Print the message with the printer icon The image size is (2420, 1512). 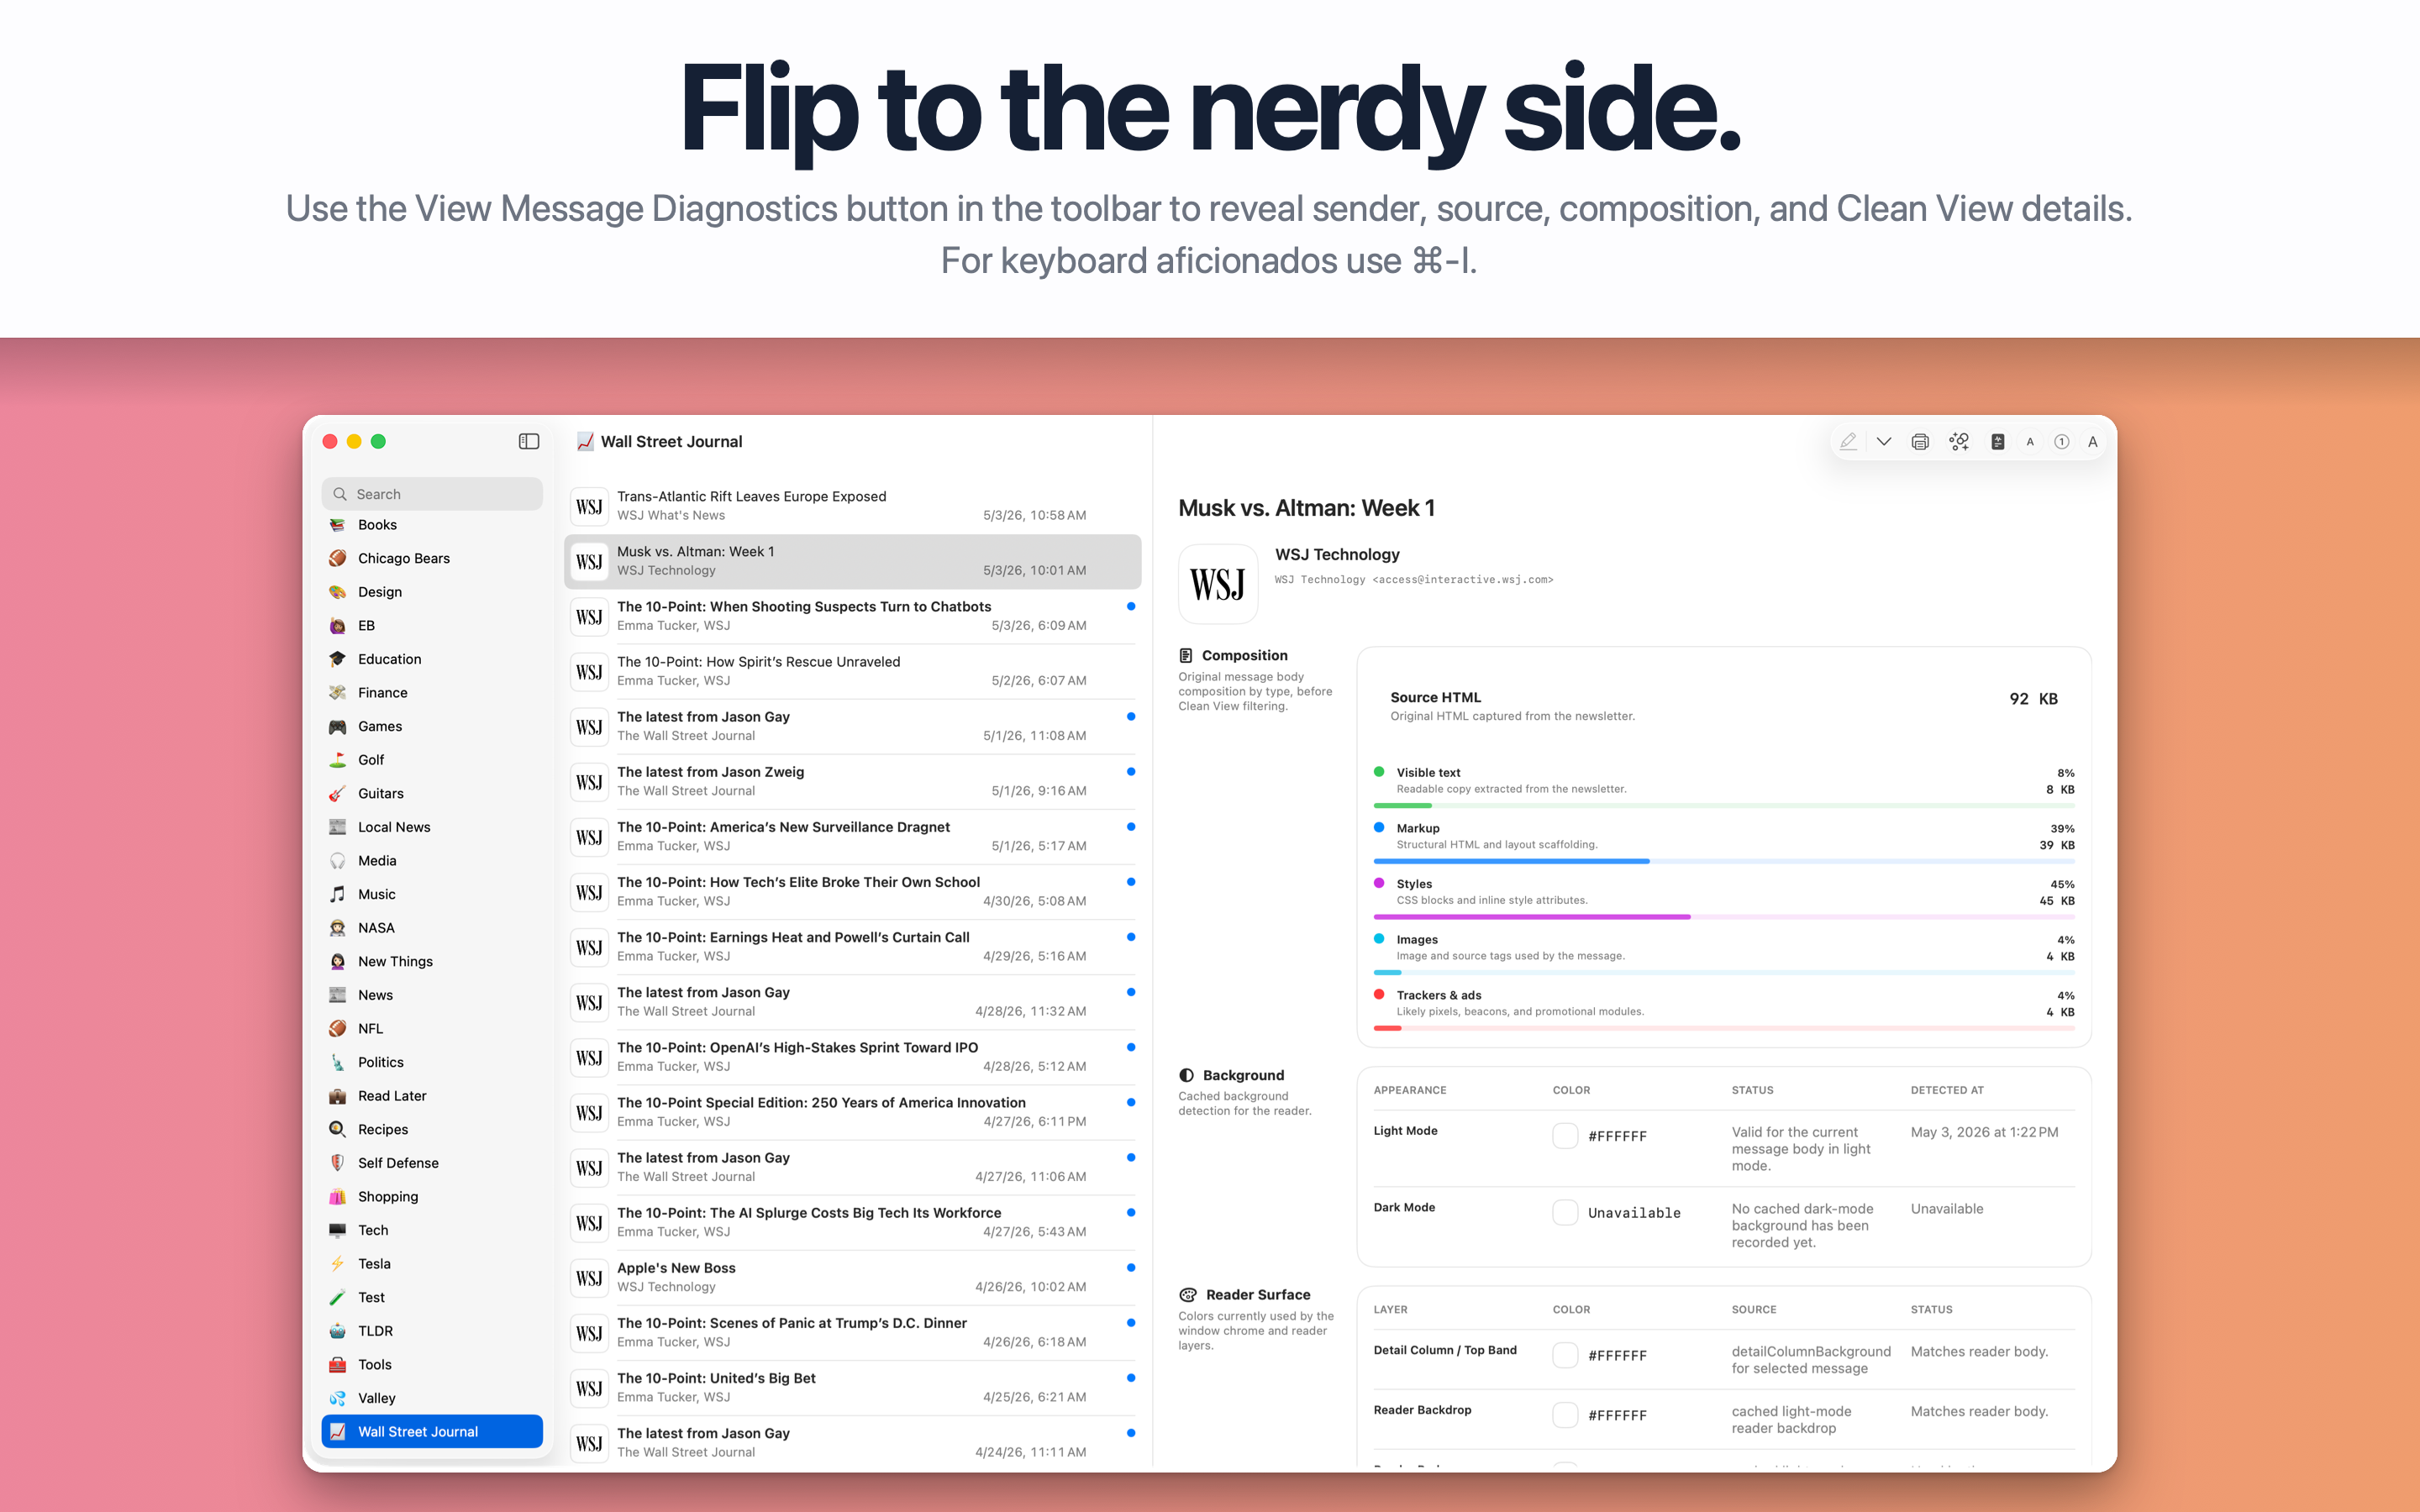tap(1919, 441)
